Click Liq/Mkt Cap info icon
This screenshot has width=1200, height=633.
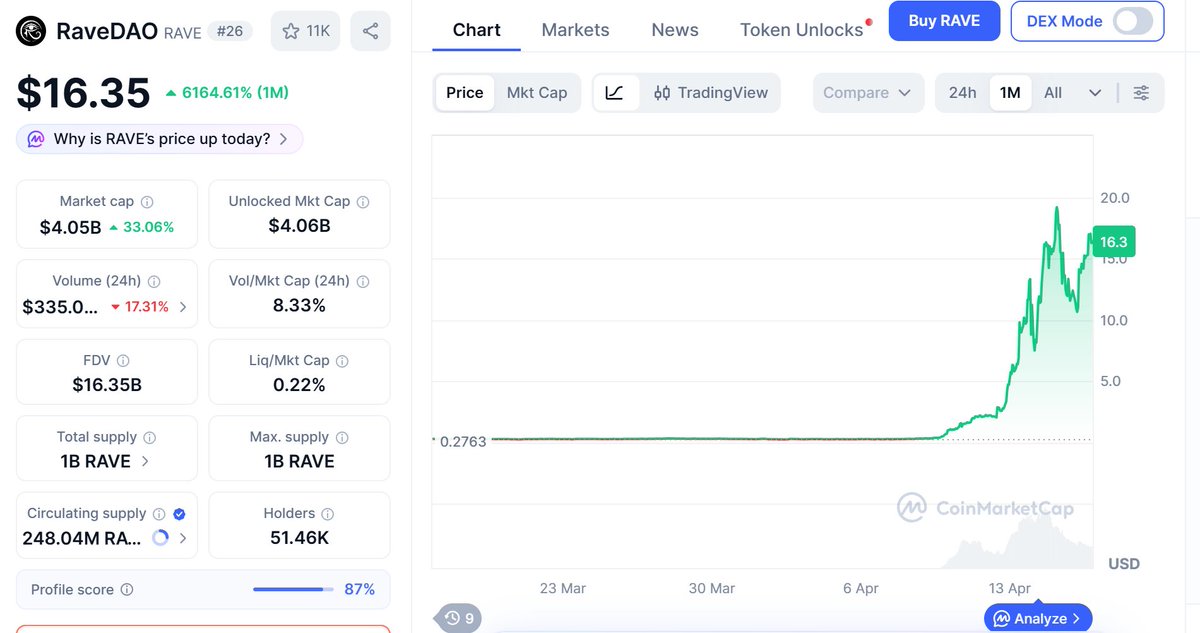coord(342,360)
